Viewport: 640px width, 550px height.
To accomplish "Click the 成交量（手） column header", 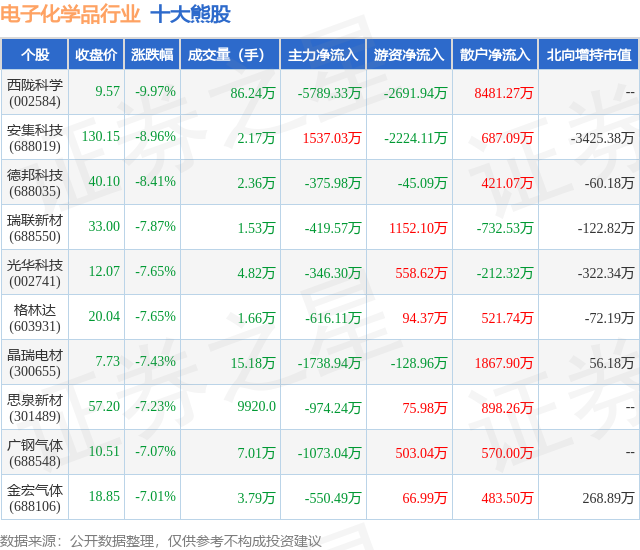I will pyautogui.click(x=230, y=54).
